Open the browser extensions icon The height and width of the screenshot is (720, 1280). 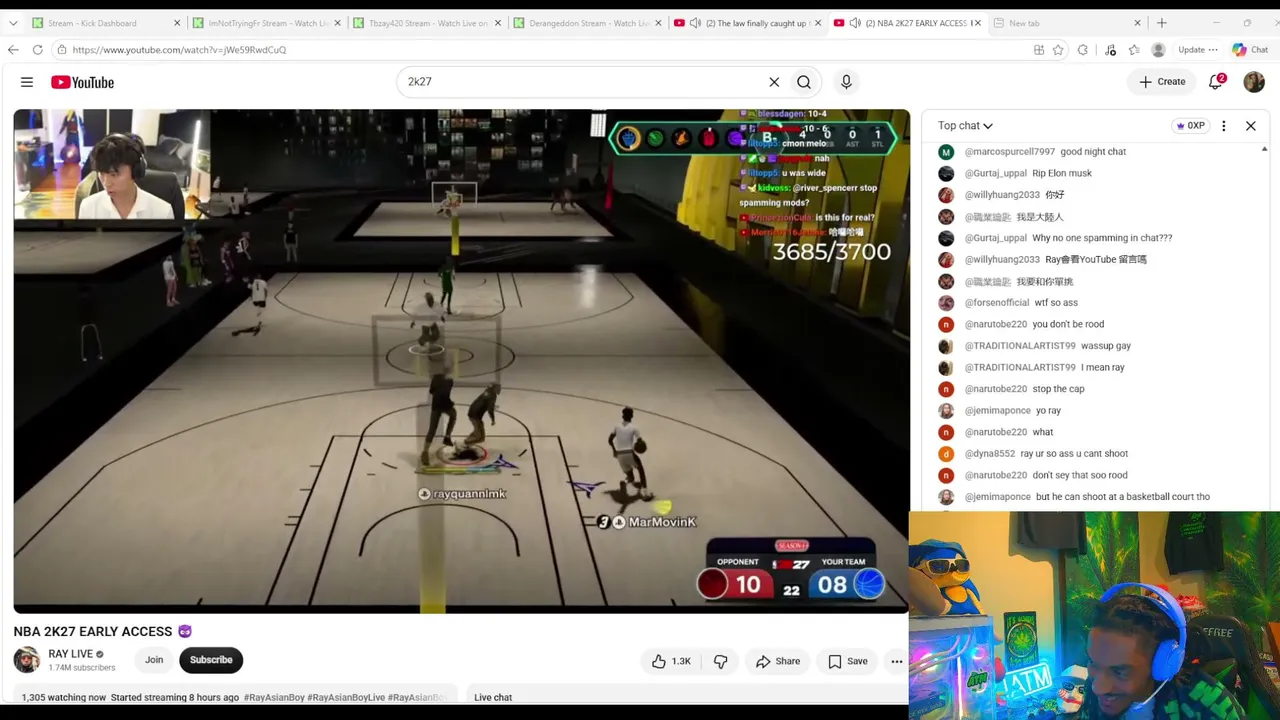pos(1082,50)
